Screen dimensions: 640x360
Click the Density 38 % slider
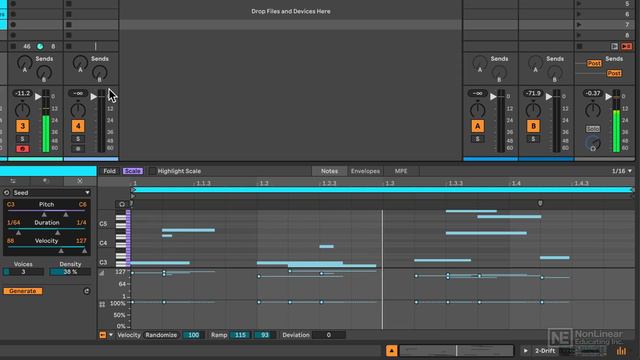pyautogui.click(x=70, y=272)
